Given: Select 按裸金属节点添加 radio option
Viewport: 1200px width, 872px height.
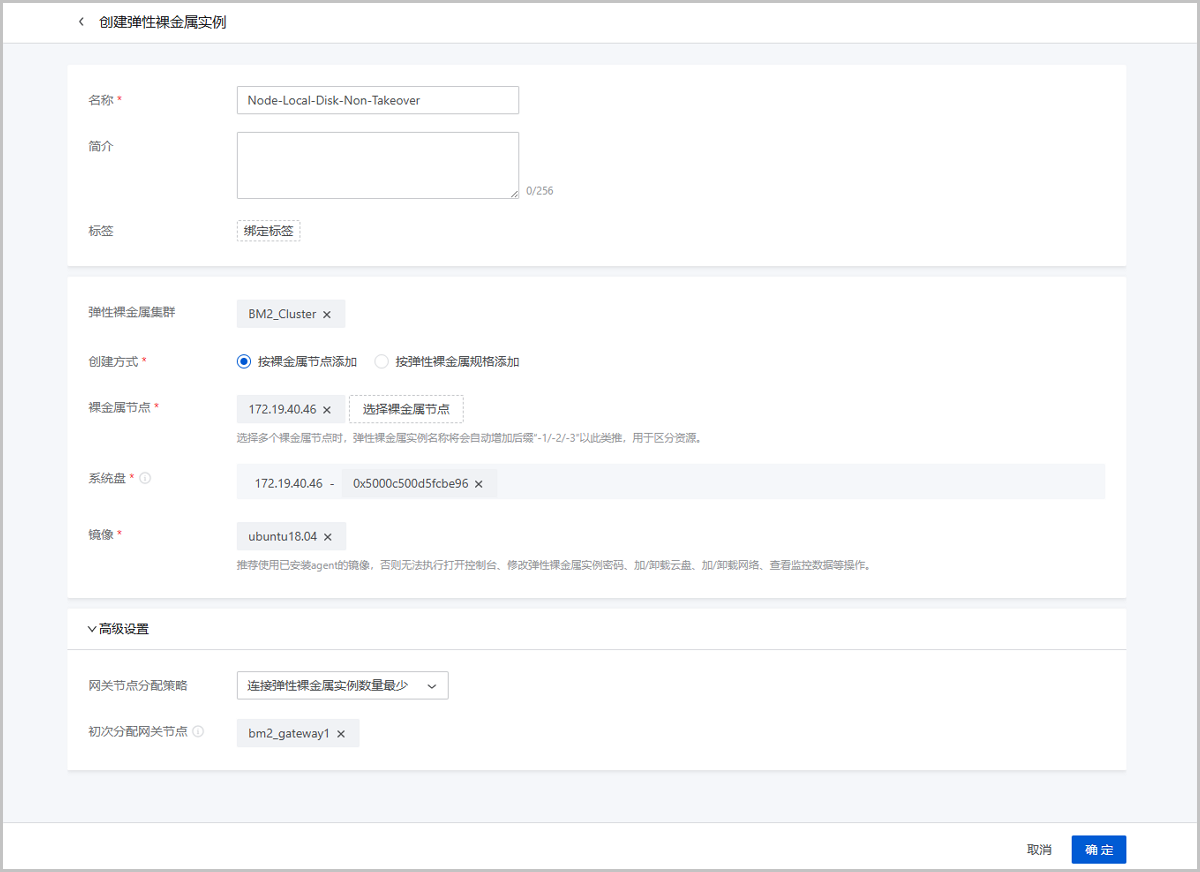Looking at the screenshot, I should pos(244,362).
